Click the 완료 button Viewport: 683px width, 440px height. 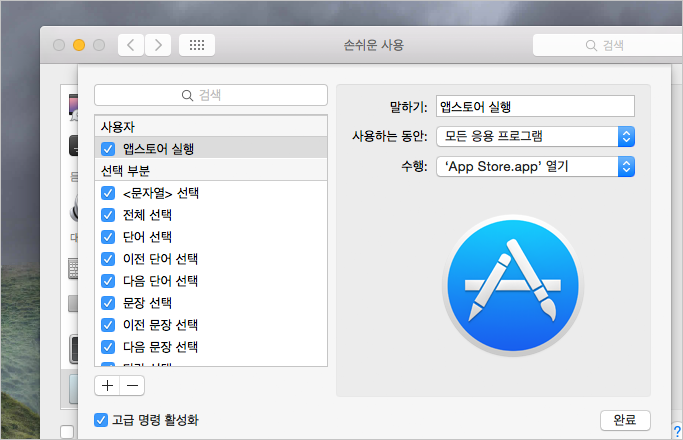click(625, 420)
